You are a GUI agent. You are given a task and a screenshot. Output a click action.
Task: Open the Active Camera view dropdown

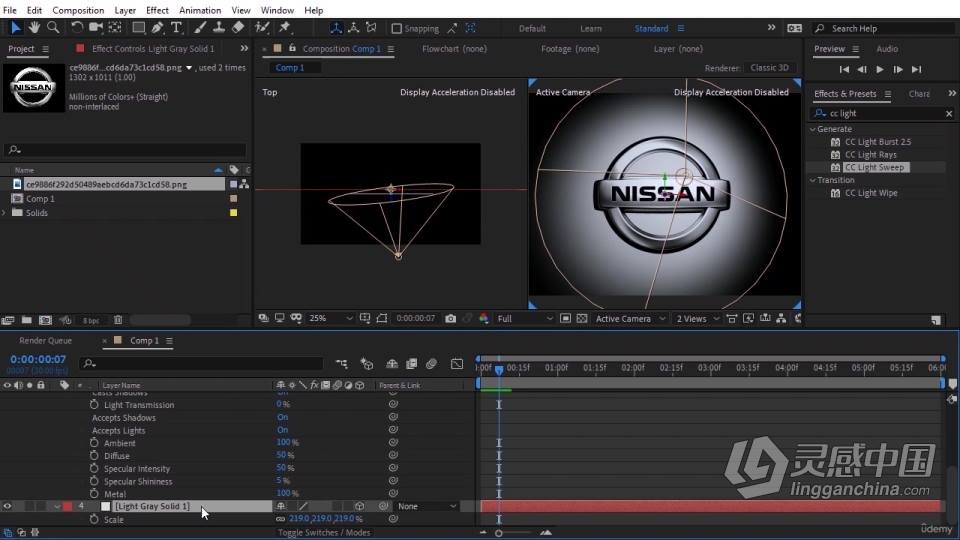630,318
